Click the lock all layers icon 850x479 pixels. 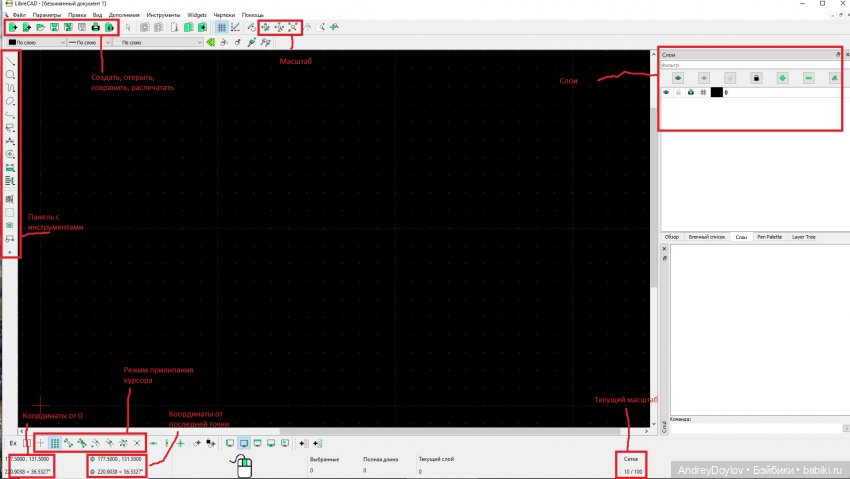pos(756,77)
